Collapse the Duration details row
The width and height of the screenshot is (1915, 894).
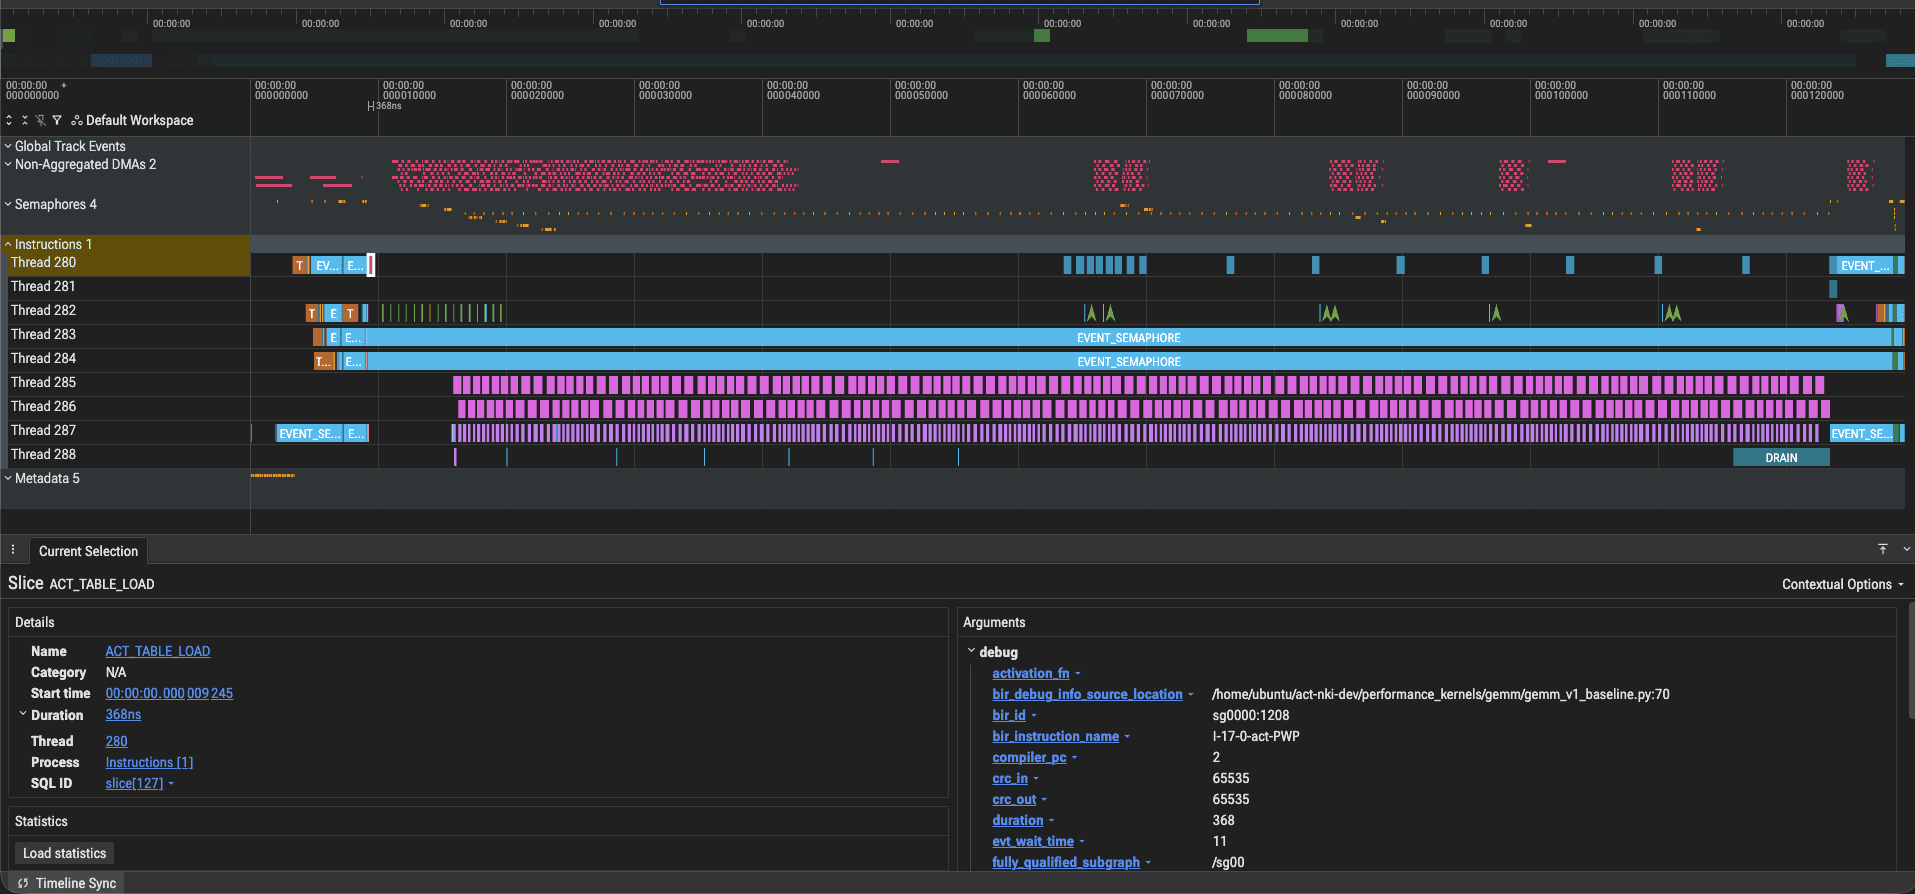pyautogui.click(x=23, y=714)
